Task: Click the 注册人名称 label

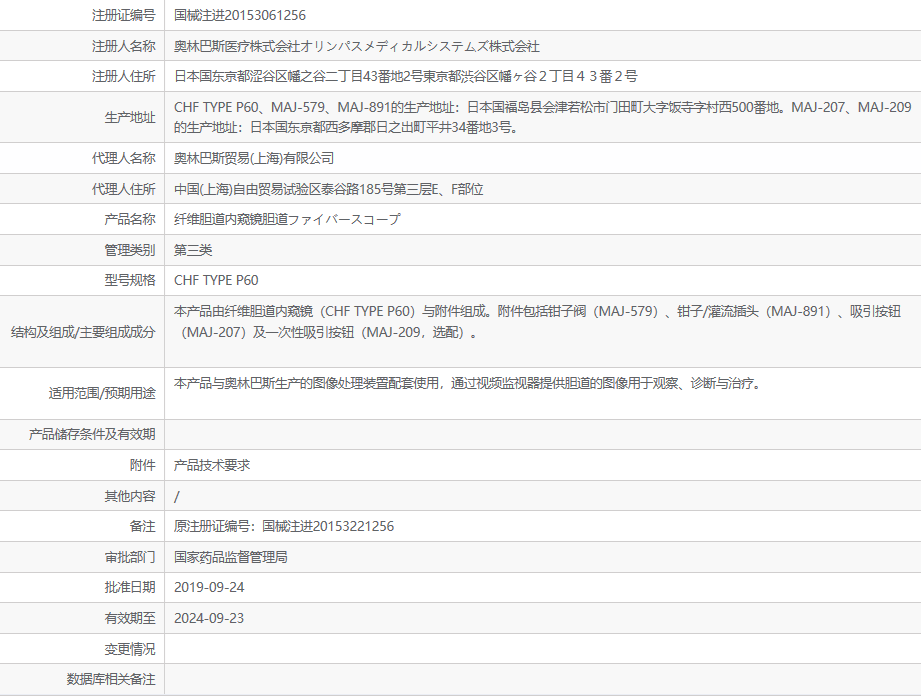Action: tap(123, 46)
